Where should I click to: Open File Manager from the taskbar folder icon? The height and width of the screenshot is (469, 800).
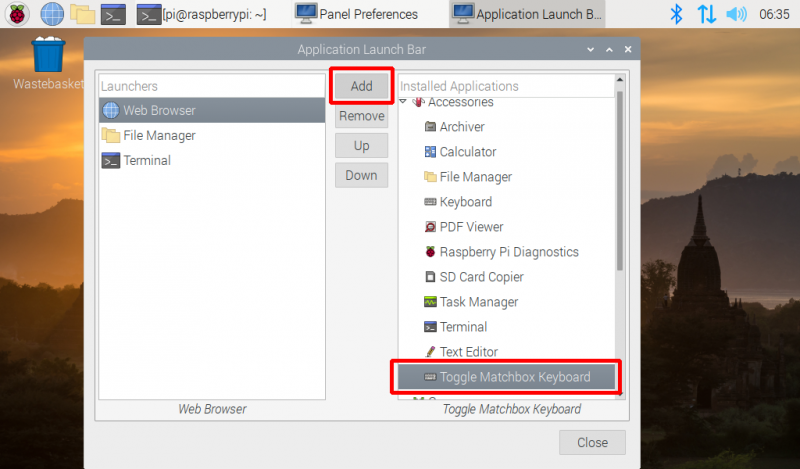(82, 14)
